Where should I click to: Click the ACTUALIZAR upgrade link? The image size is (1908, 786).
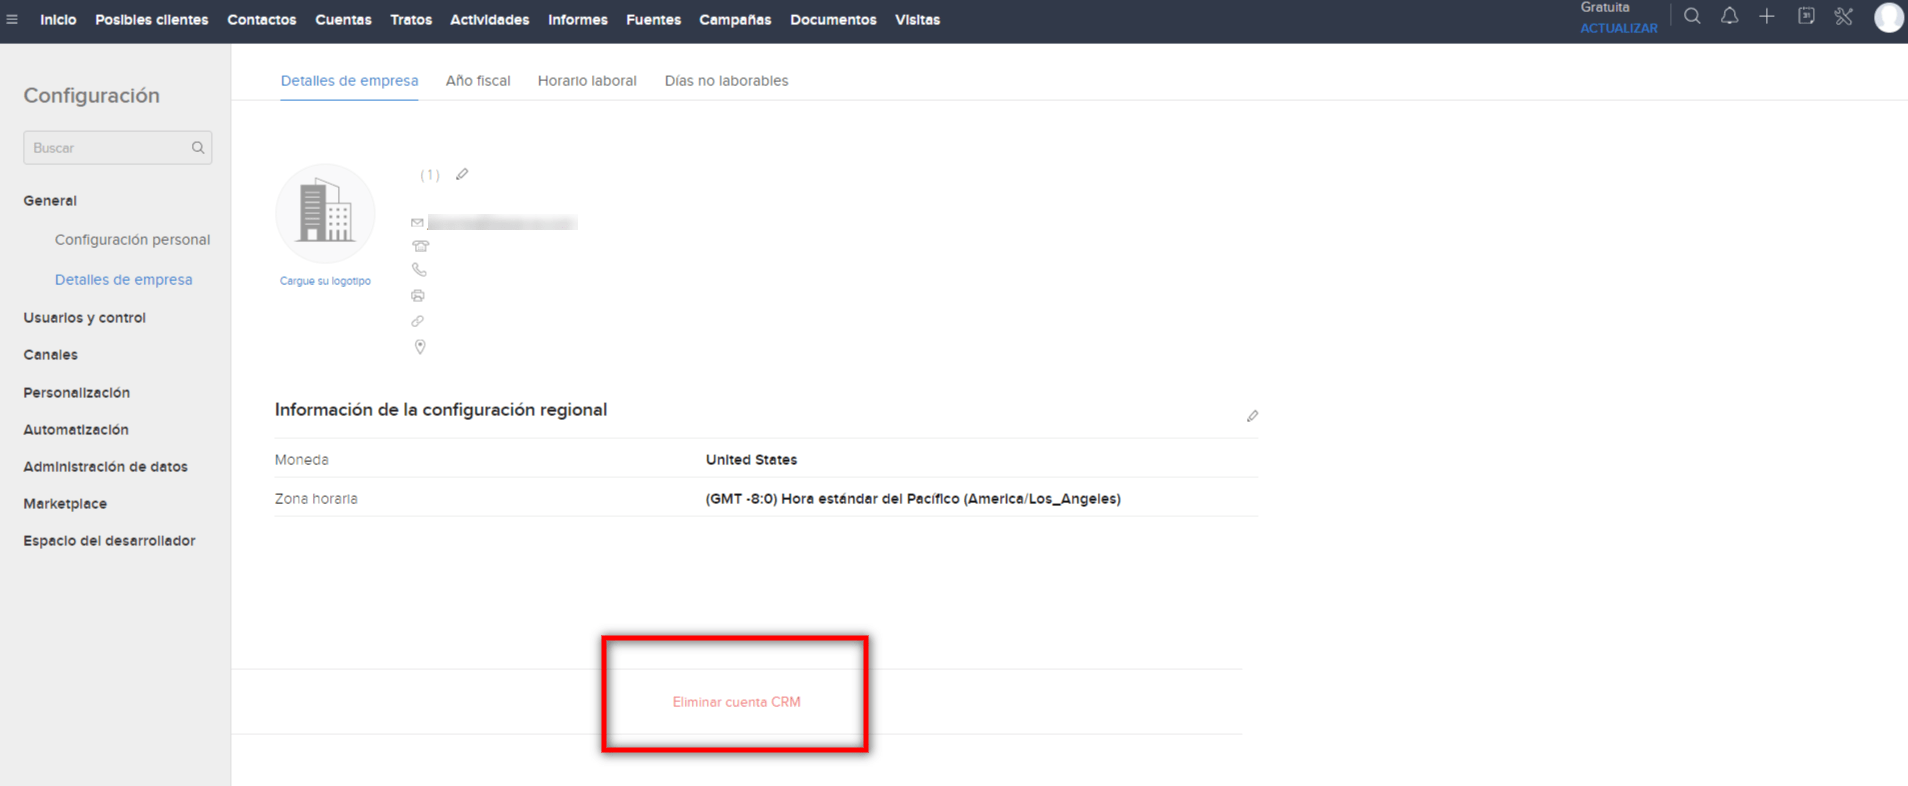tap(1619, 28)
